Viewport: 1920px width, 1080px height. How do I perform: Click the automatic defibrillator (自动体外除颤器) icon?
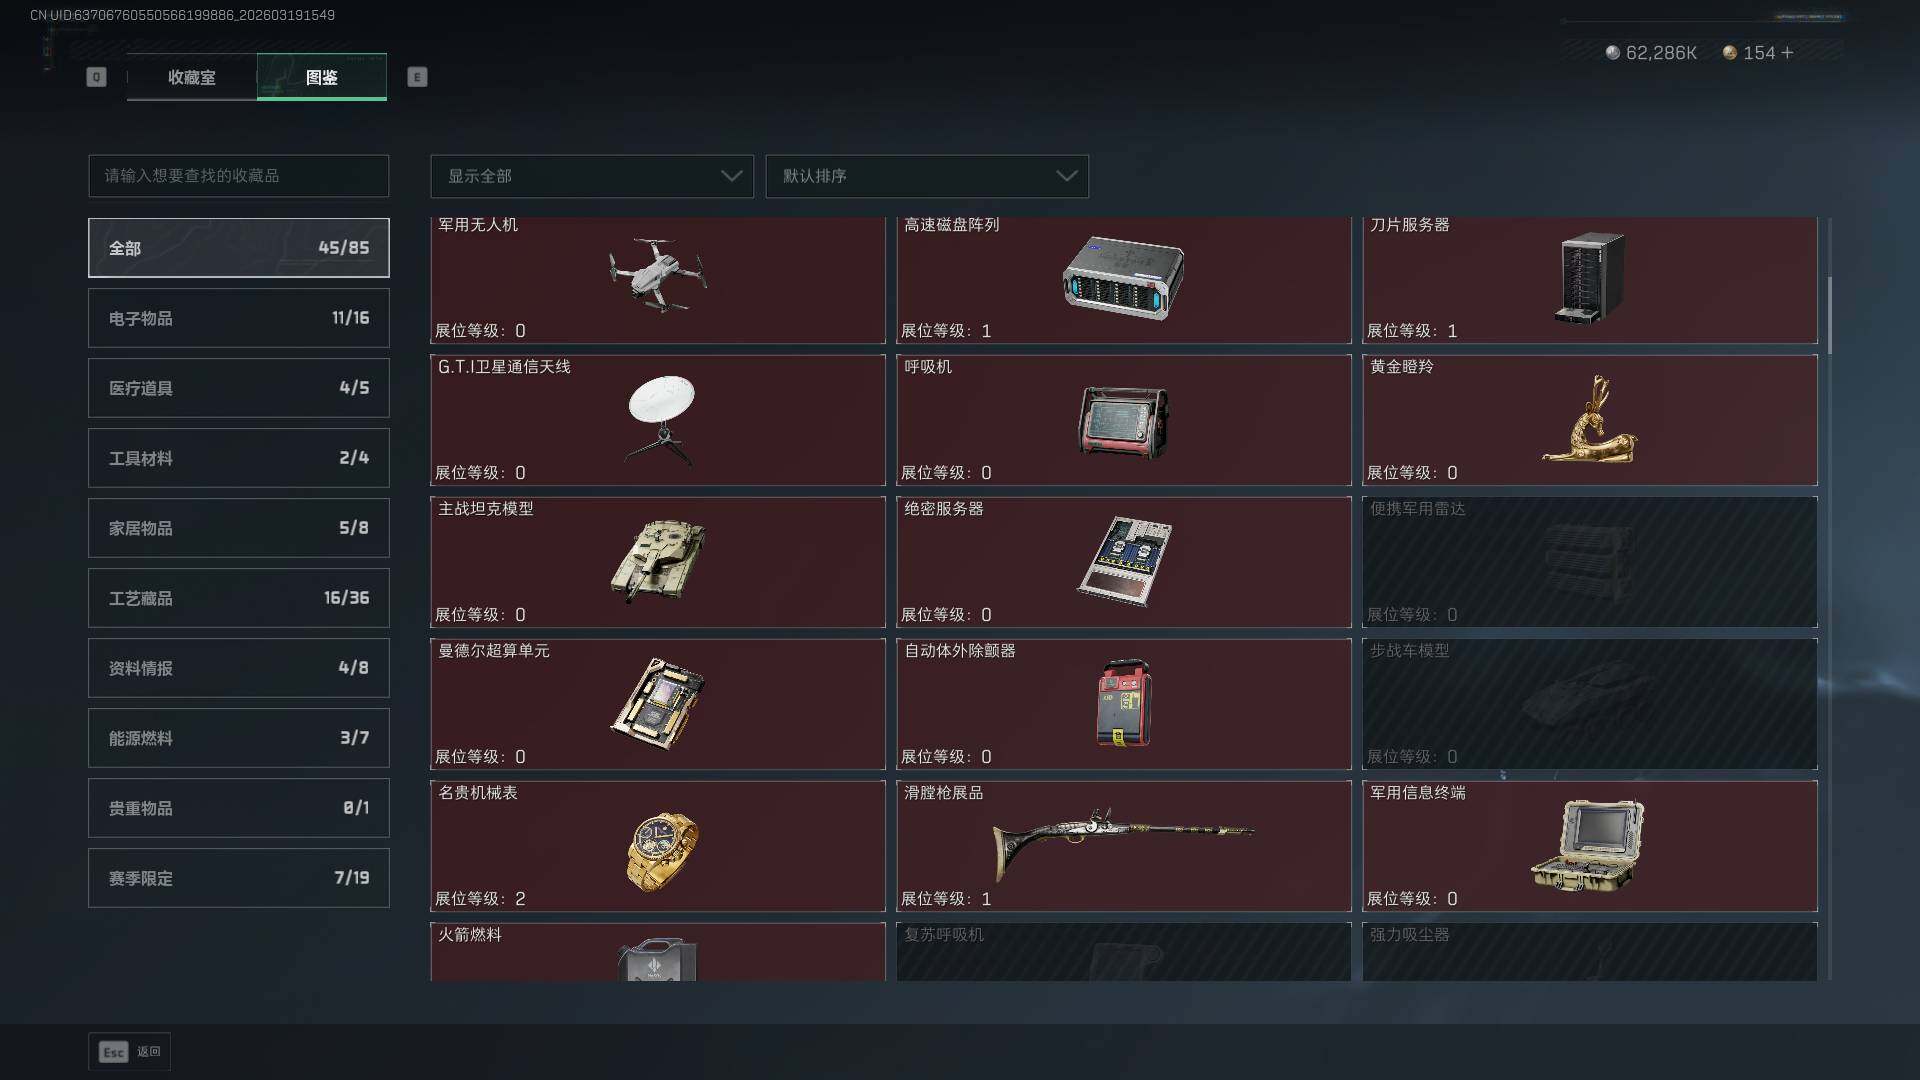click(x=1124, y=703)
